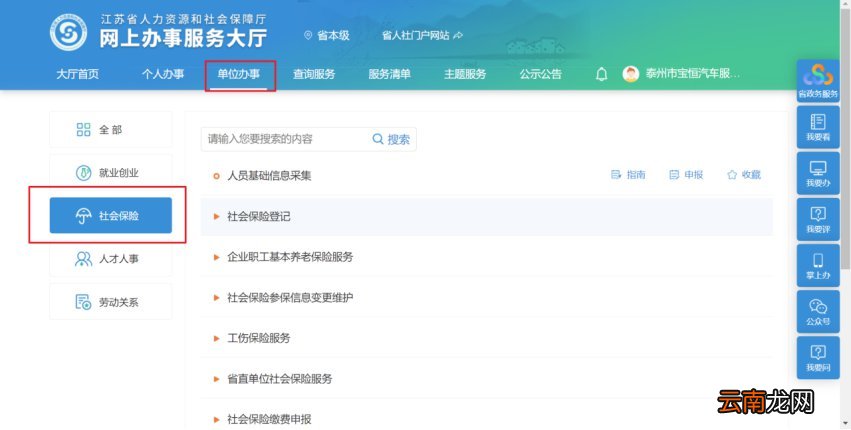The height and width of the screenshot is (430, 851).
Task: Click the 就业创业 category icon
Action: pos(84,173)
